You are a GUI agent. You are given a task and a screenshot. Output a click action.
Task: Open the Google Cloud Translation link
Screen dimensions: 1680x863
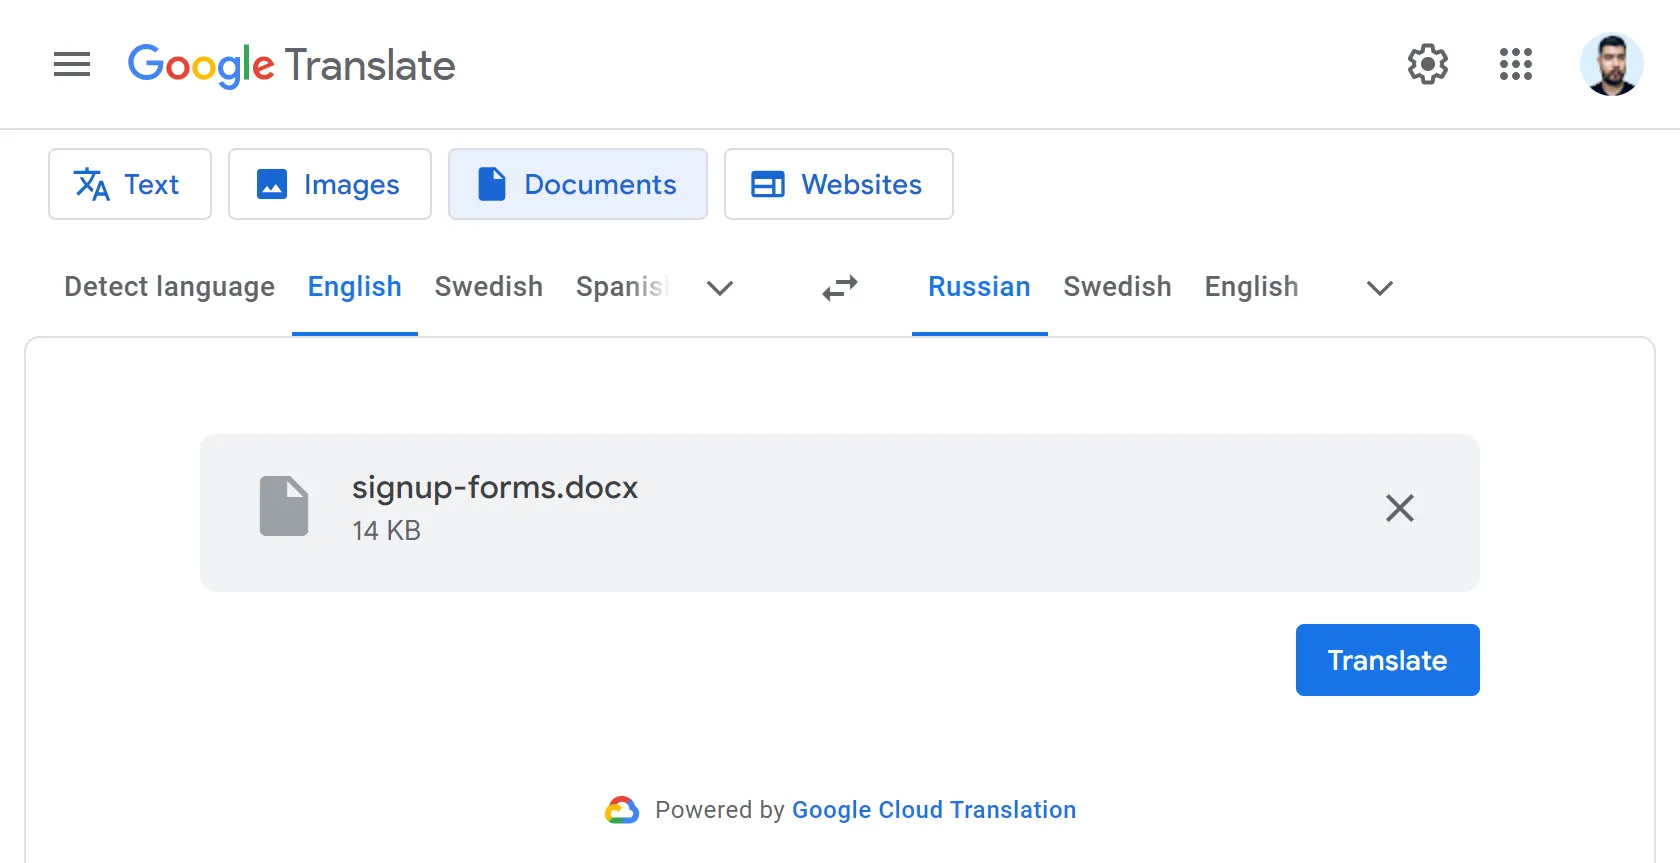[934, 810]
